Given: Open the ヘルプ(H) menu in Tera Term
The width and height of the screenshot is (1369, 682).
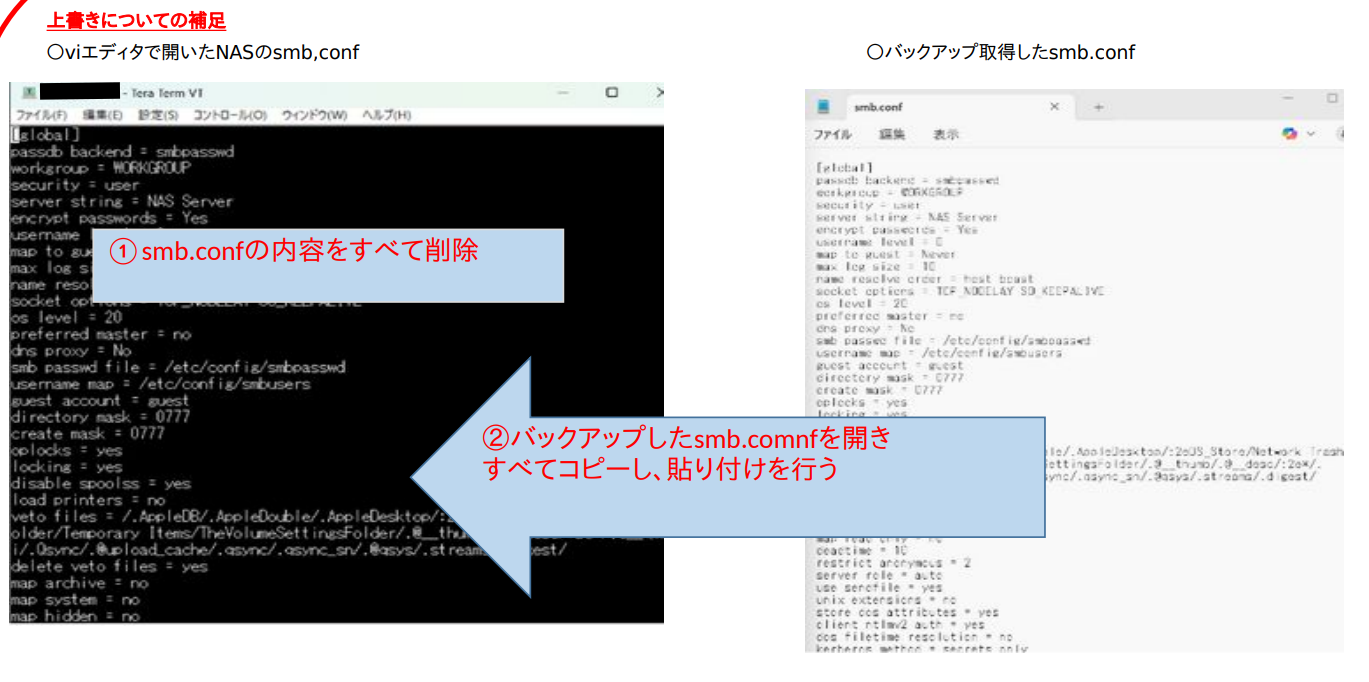Looking at the screenshot, I should (x=386, y=115).
